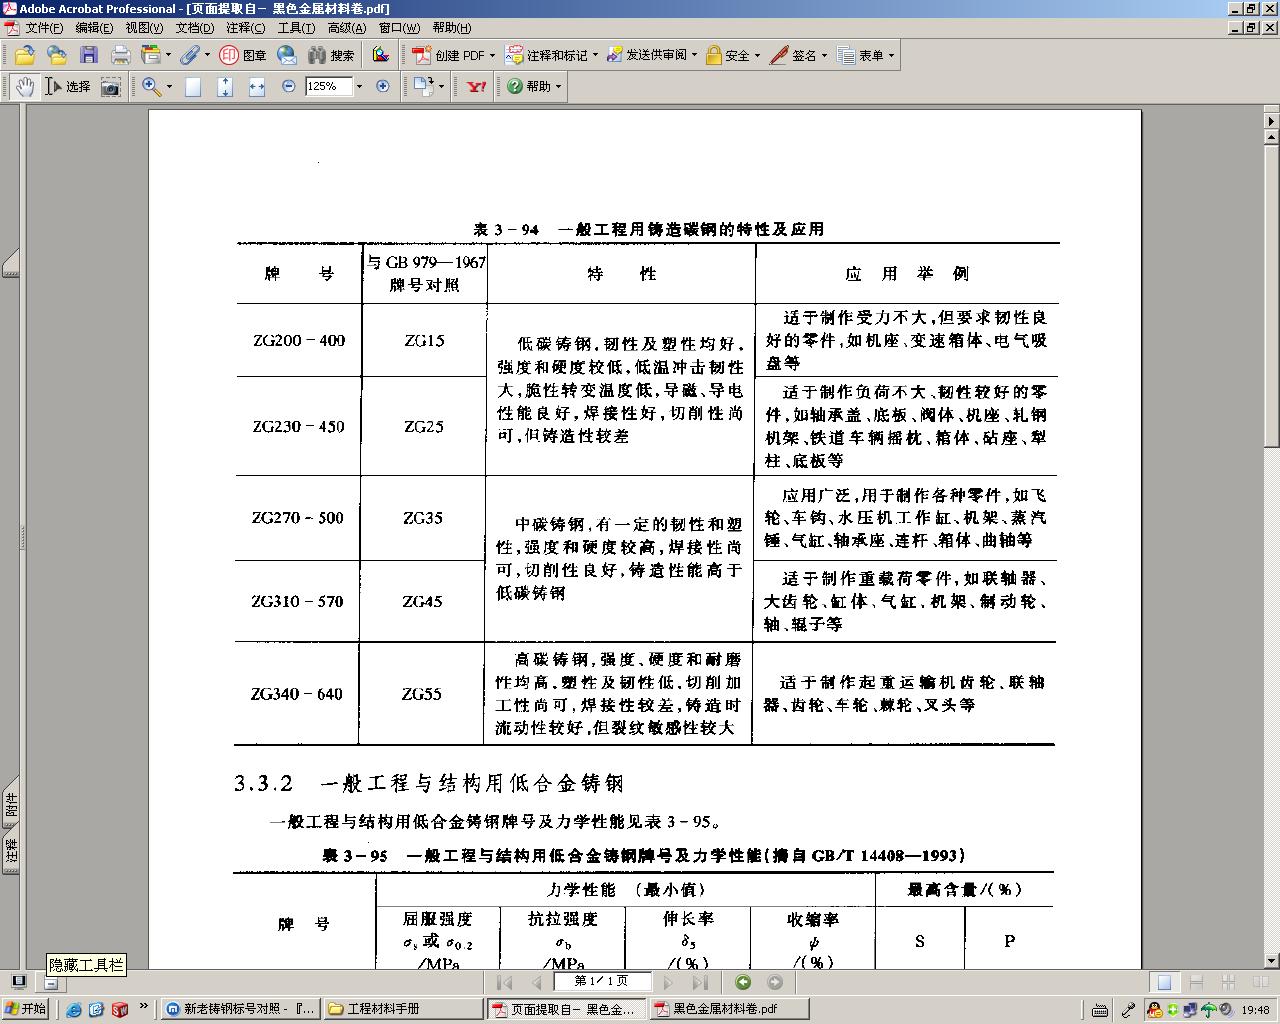Click the page number input field
This screenshot has height=1024, width=1280.
tap(603, 981)
